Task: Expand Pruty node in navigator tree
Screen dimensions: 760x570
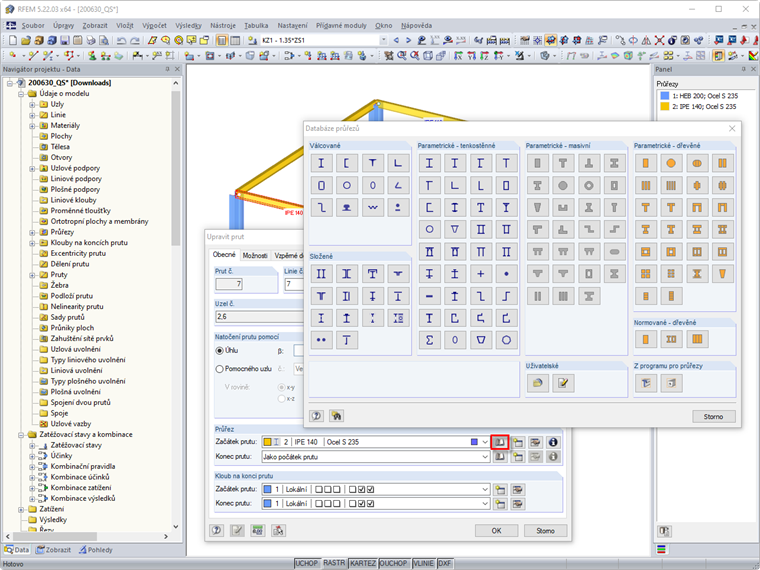Action: (x=32, y=275)
